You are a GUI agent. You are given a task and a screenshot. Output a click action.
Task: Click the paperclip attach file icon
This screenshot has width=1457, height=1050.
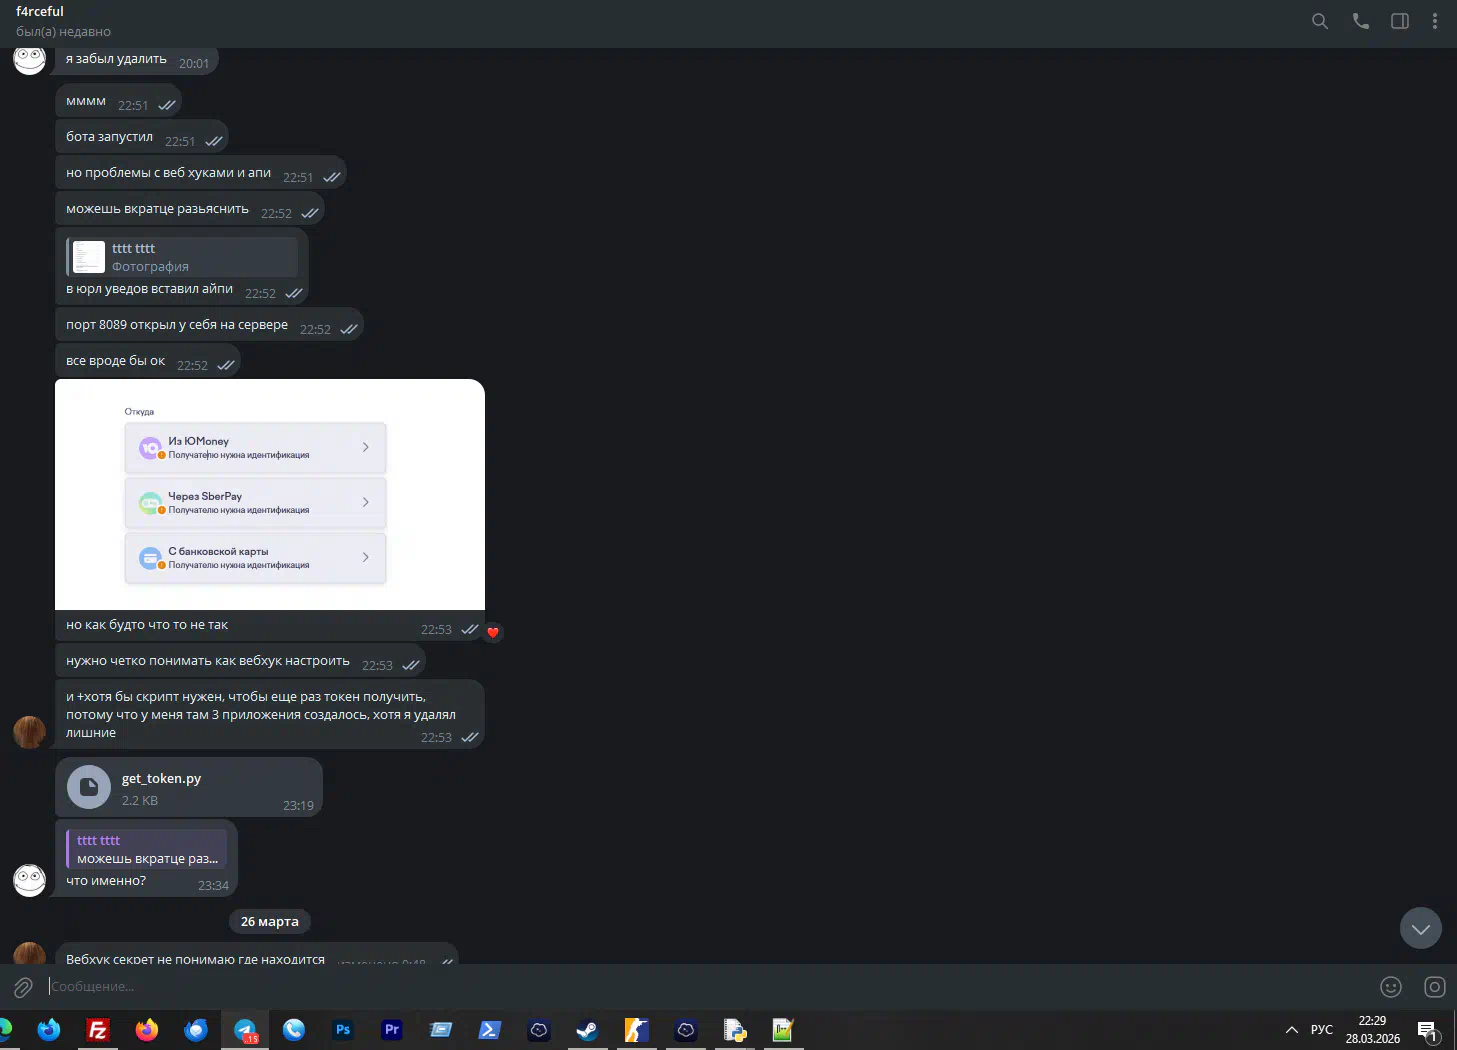tap(23, 988)
